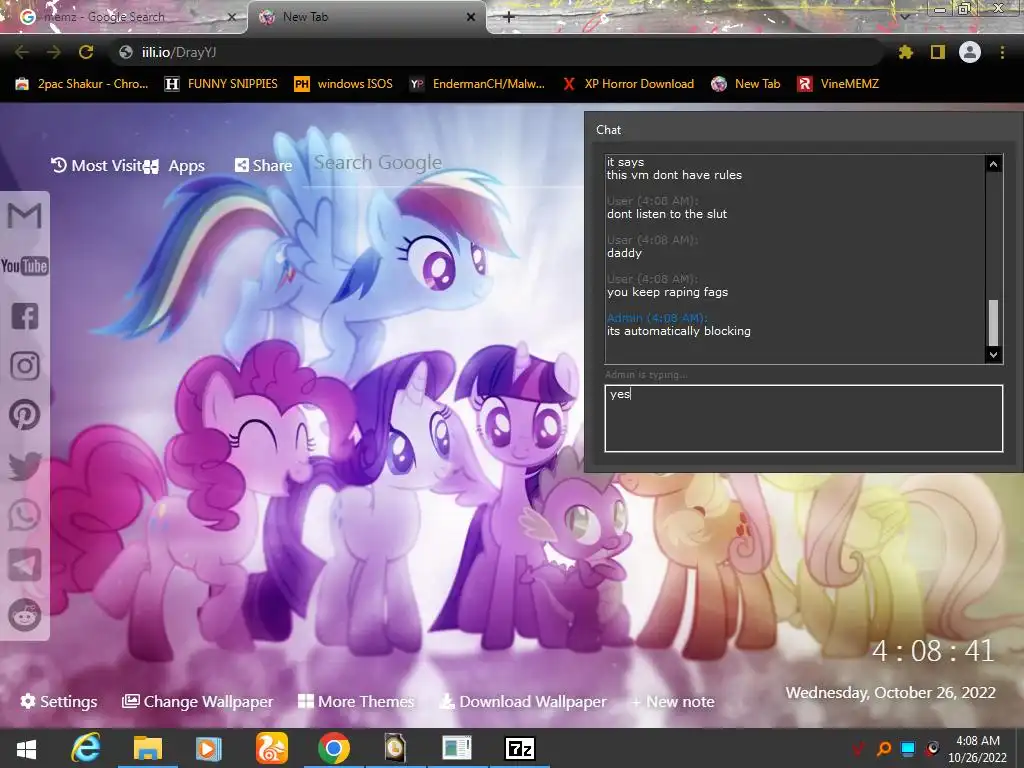Image resolution: width=1024 pixels, height=768 pixels.
Task: Open the FUNNY SNIPPIES bookmark
Action: (x=221, y=84)
